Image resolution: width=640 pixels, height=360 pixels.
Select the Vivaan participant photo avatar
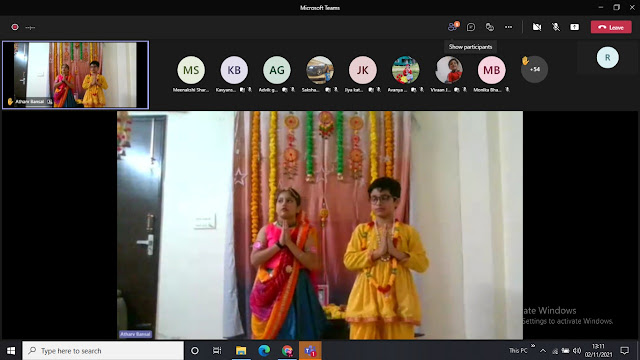click(449, 70)
